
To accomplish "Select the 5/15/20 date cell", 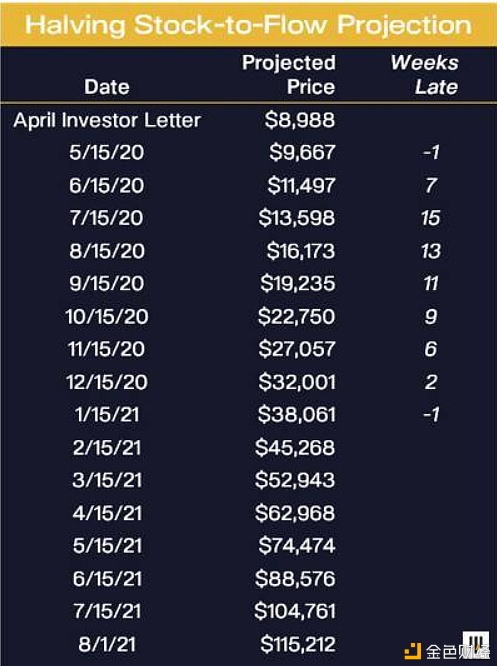I will coord(107,152).
